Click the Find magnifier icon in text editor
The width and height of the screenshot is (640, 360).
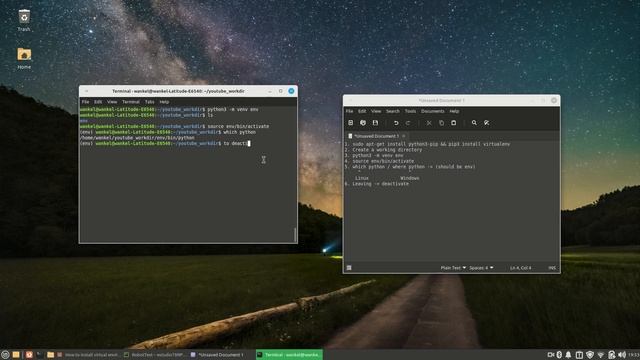[x=474, y=122]
